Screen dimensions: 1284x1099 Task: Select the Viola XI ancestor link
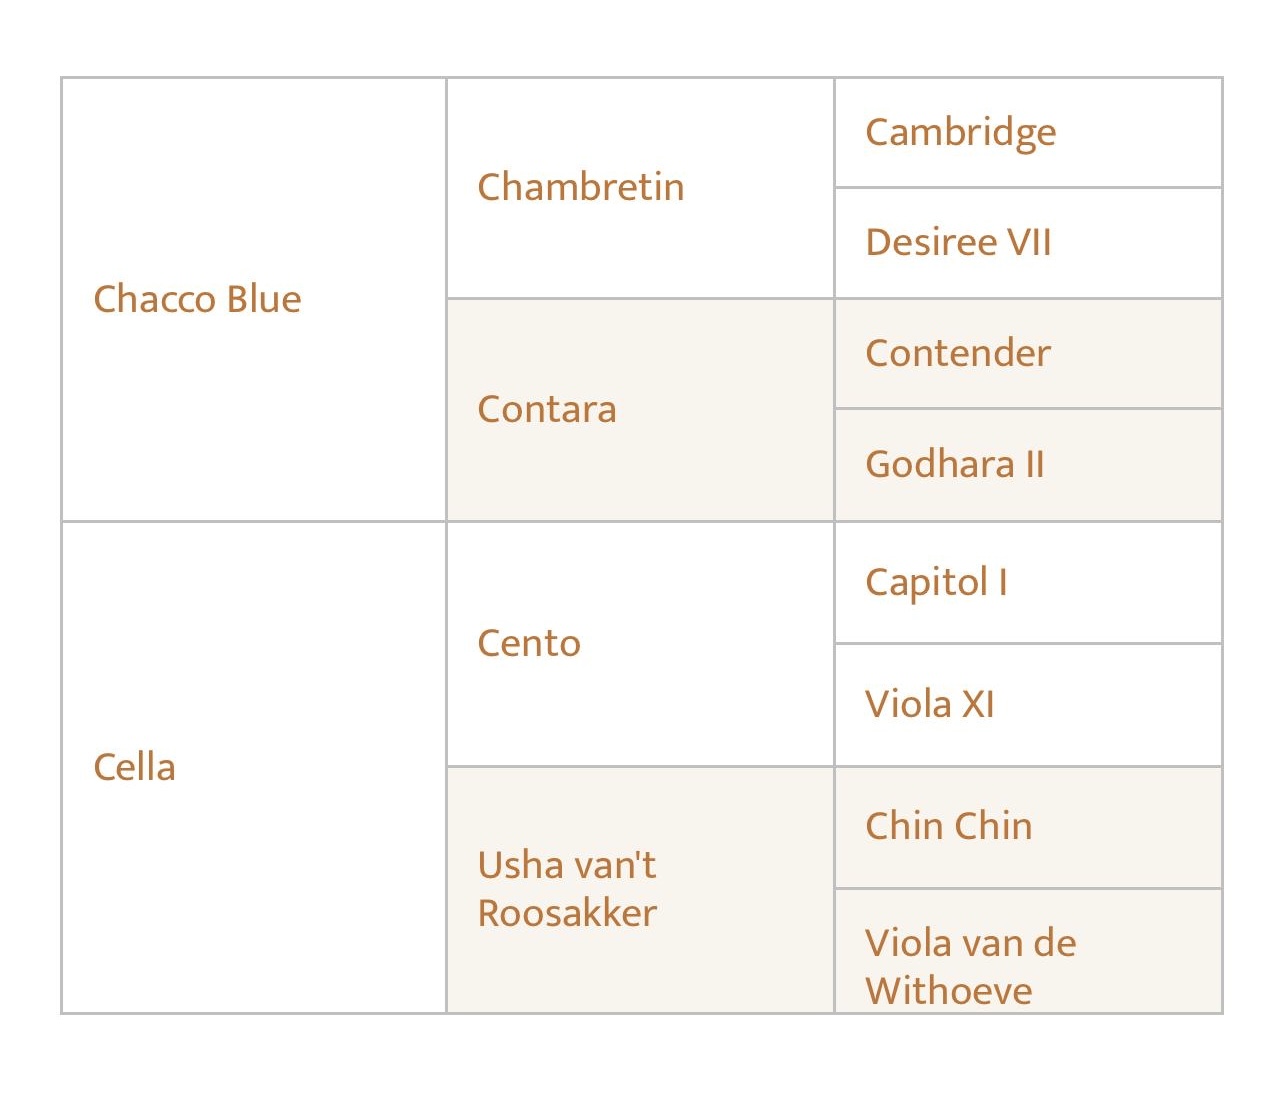click(930, 704)
